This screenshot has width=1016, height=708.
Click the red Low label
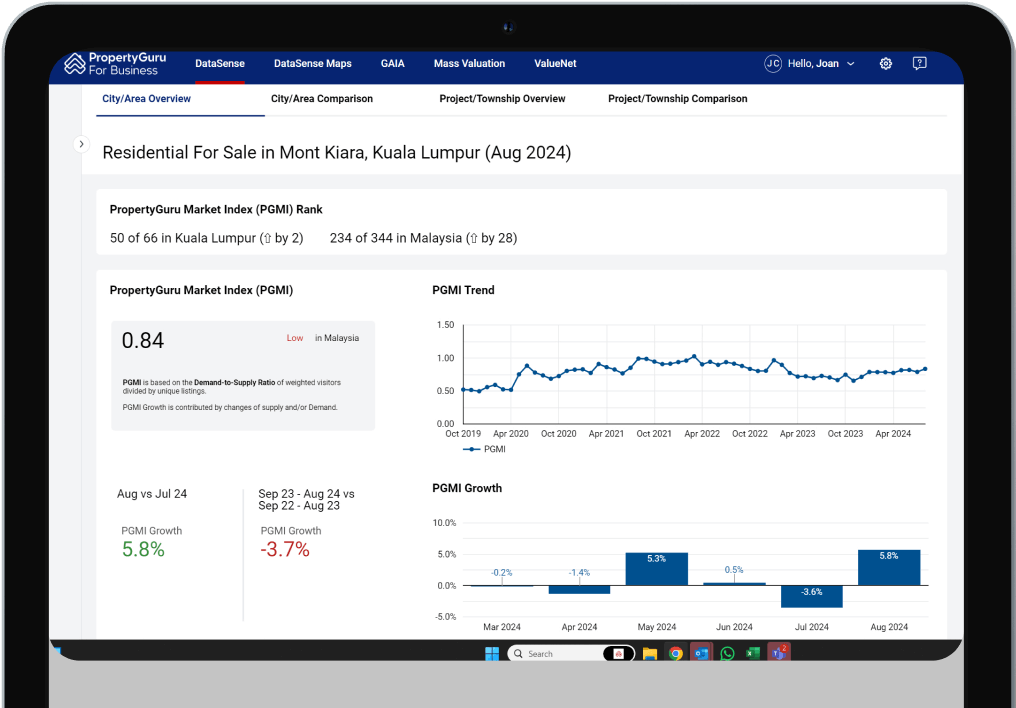(x=295, y=338)
